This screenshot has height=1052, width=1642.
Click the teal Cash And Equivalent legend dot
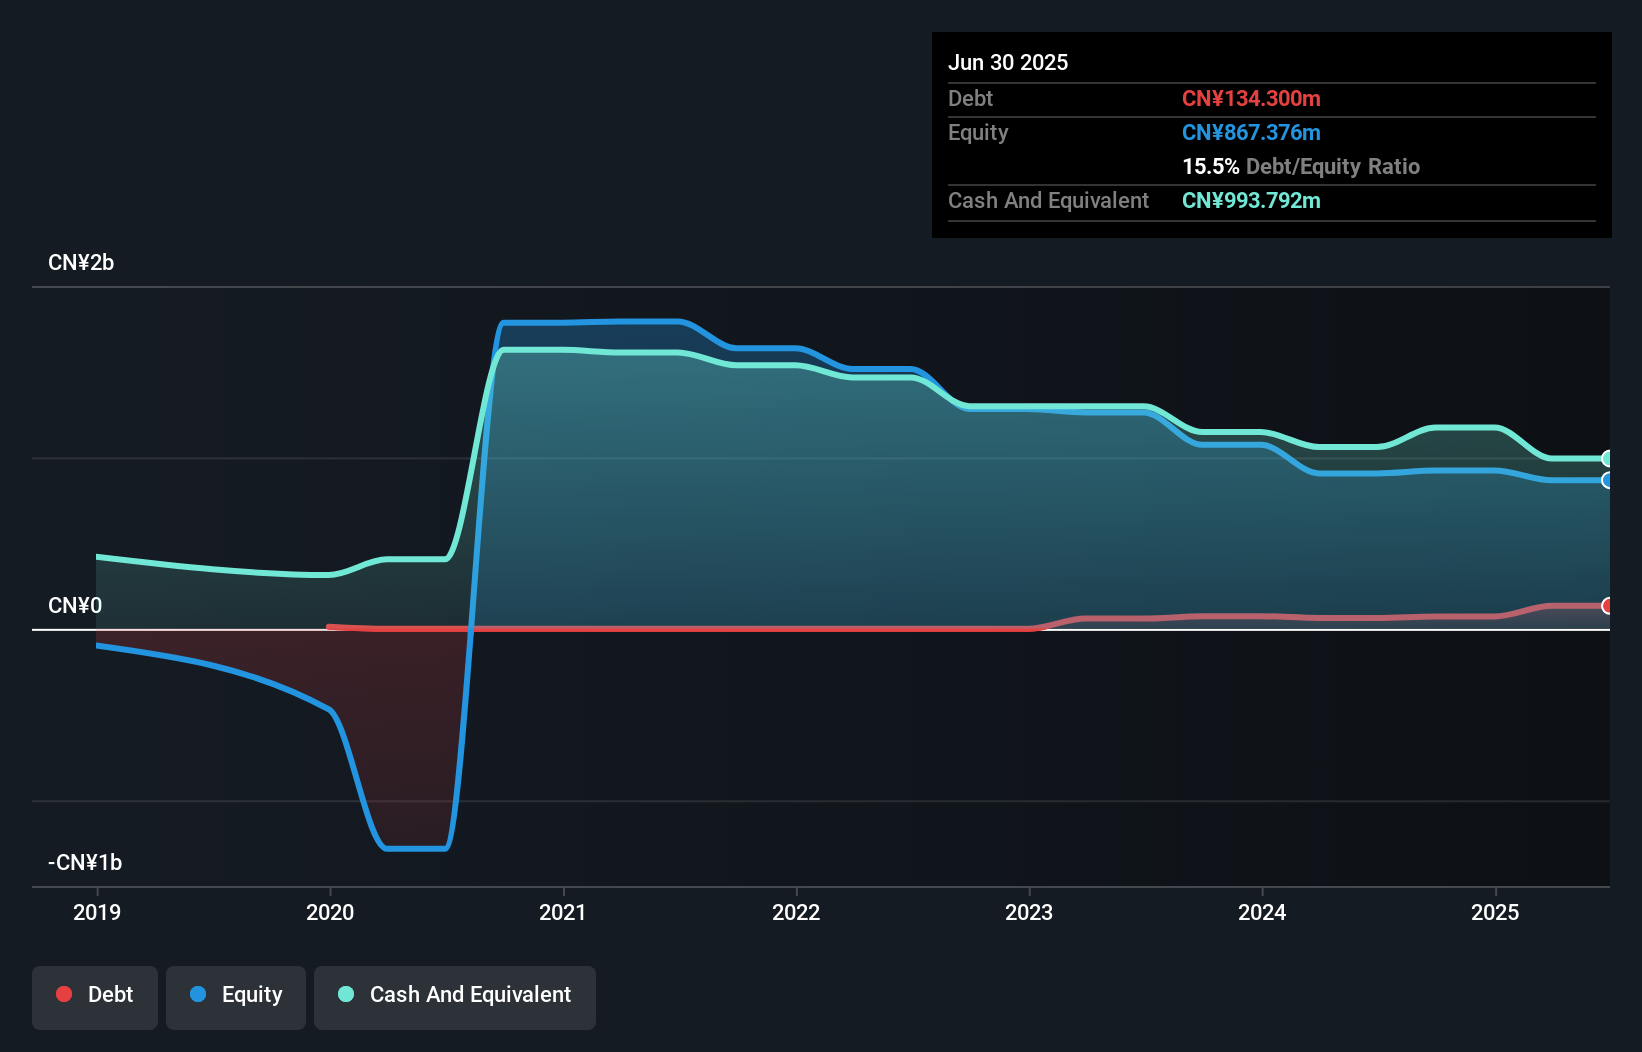(x=345, y=994)
